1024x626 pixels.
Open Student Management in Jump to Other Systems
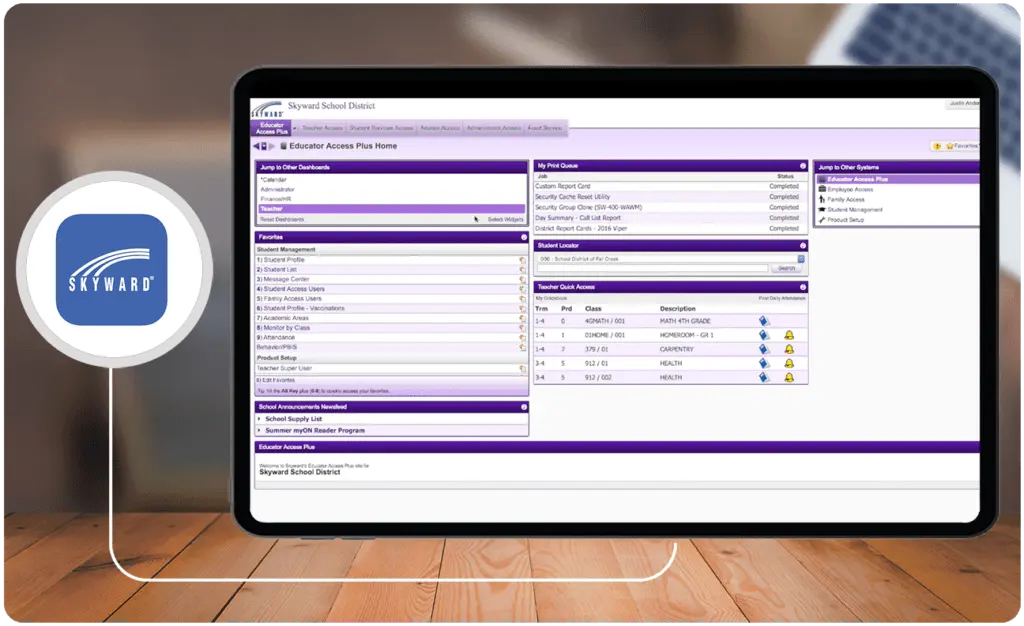click(855, 210)
